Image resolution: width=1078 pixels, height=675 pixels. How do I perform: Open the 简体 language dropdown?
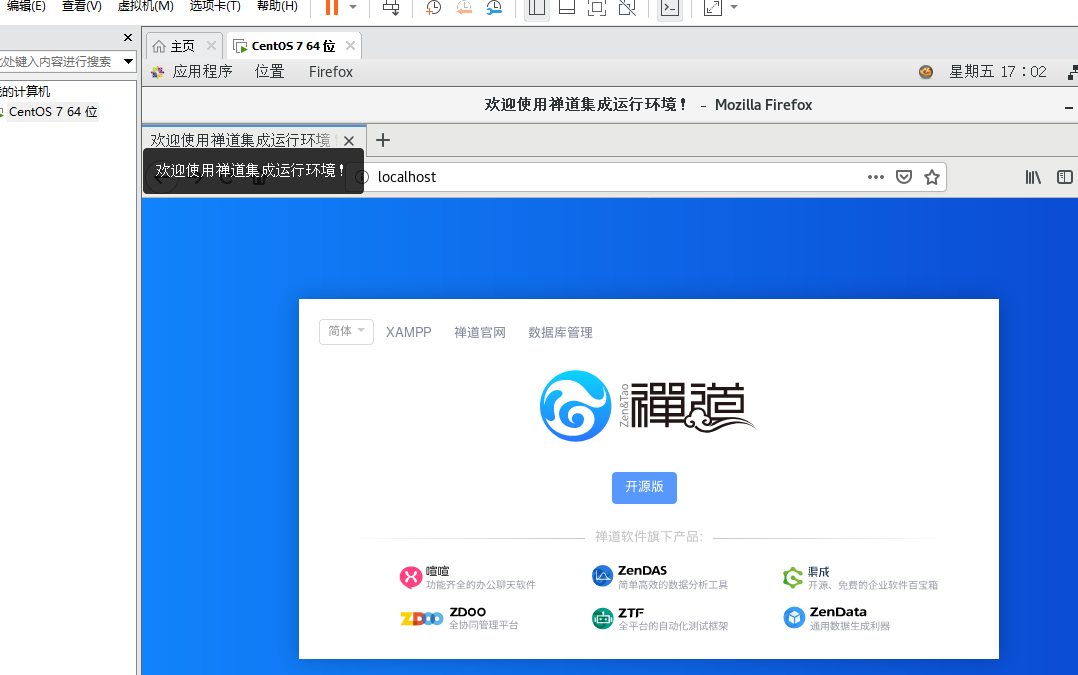[346, 331]
